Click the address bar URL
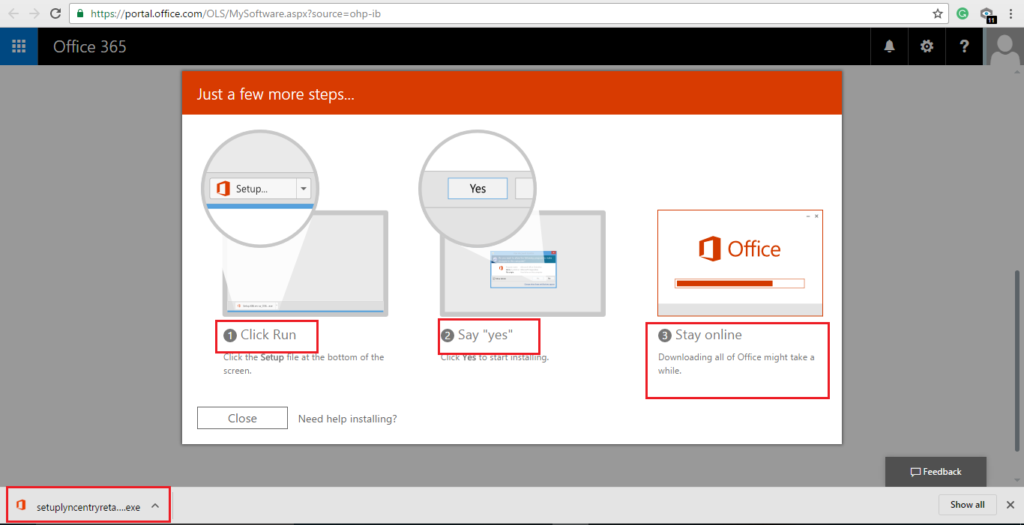The width and height of the screenshot is (1024, 525). click(x=240, y=14)
